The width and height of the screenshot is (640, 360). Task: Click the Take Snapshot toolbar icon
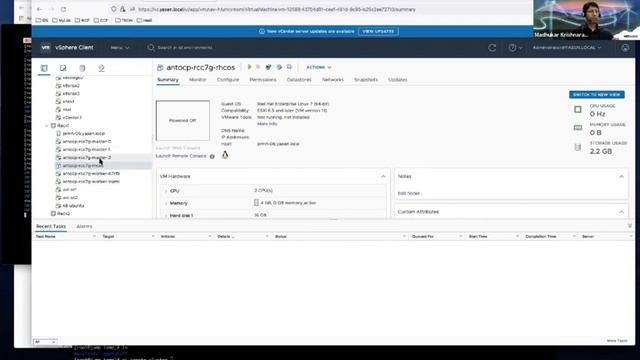[x=289, y=67]
